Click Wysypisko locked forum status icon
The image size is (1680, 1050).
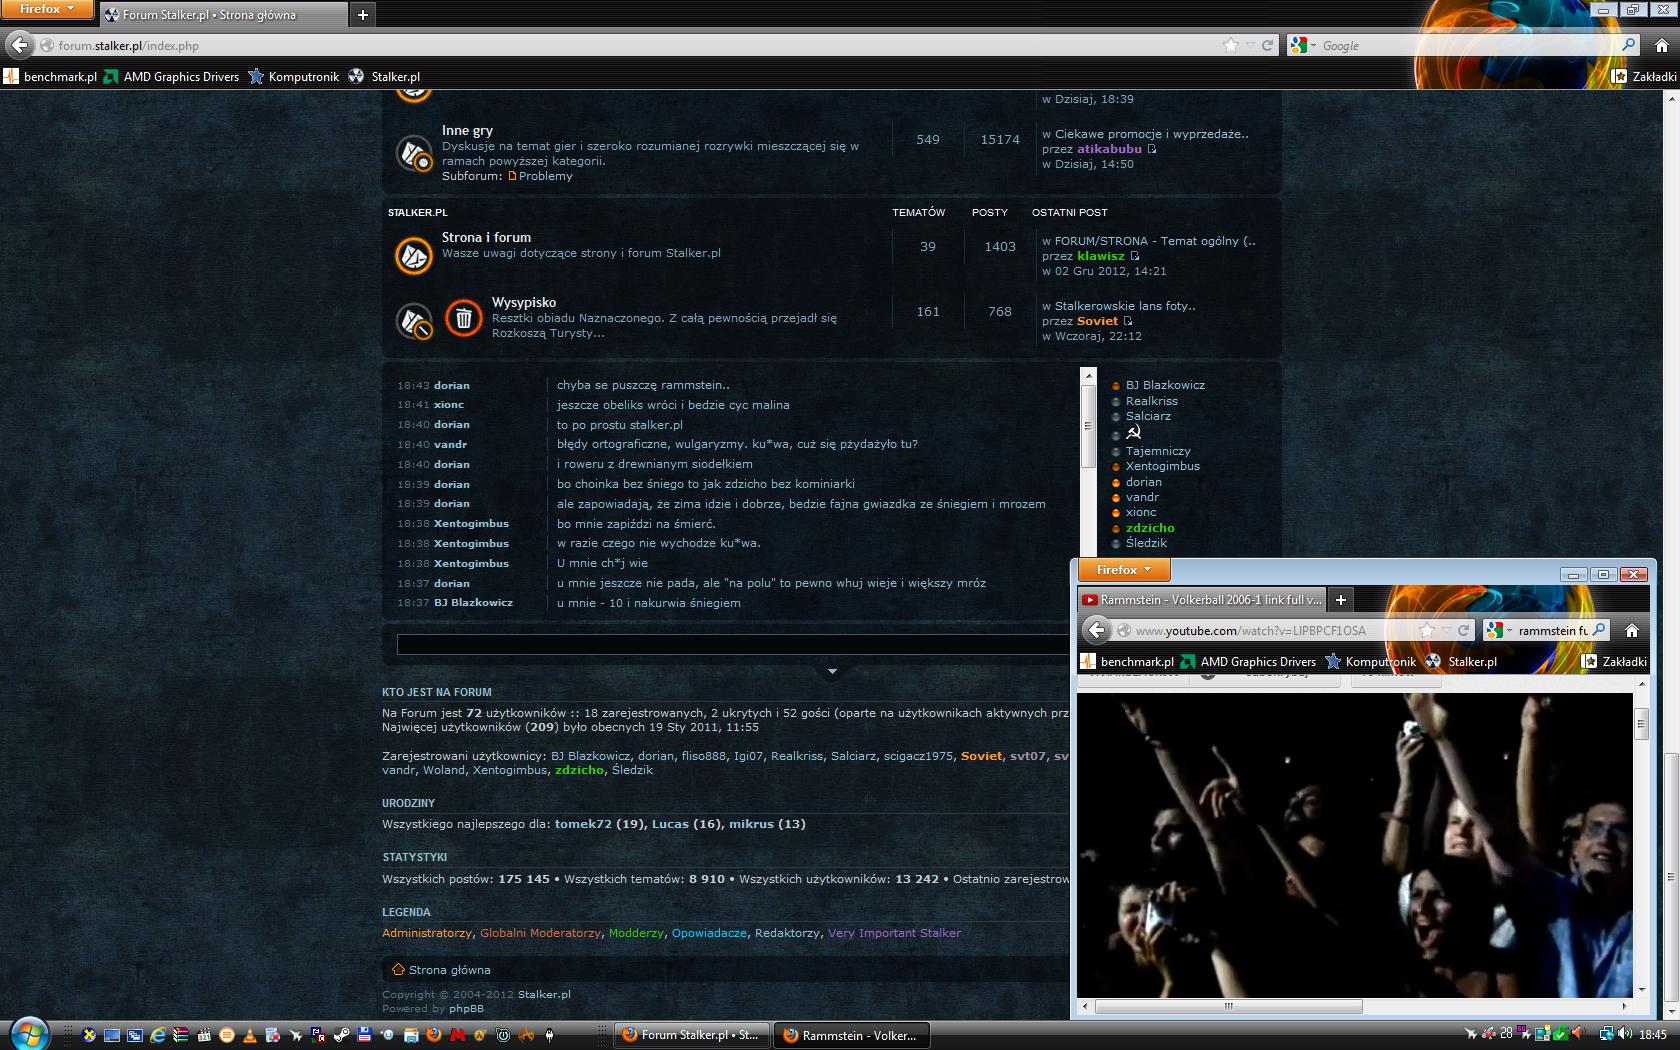tap(414, 321)
